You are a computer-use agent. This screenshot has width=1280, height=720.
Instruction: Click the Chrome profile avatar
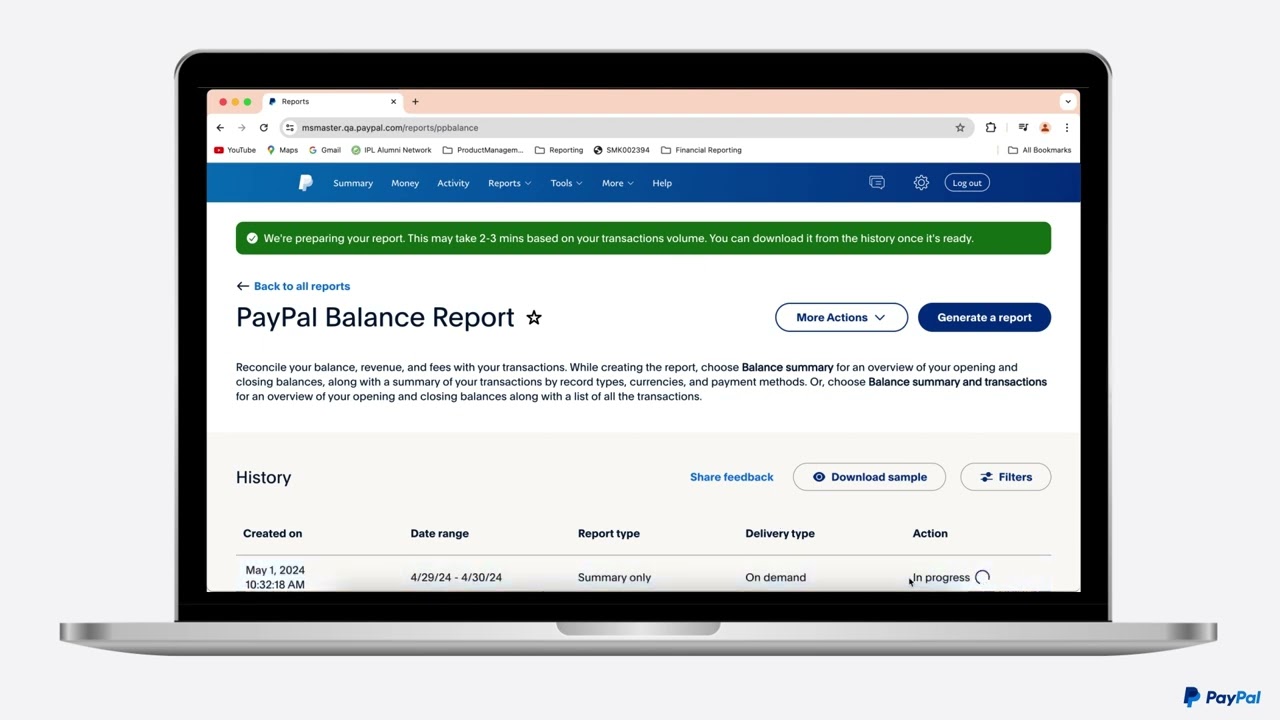[1045, 128]
